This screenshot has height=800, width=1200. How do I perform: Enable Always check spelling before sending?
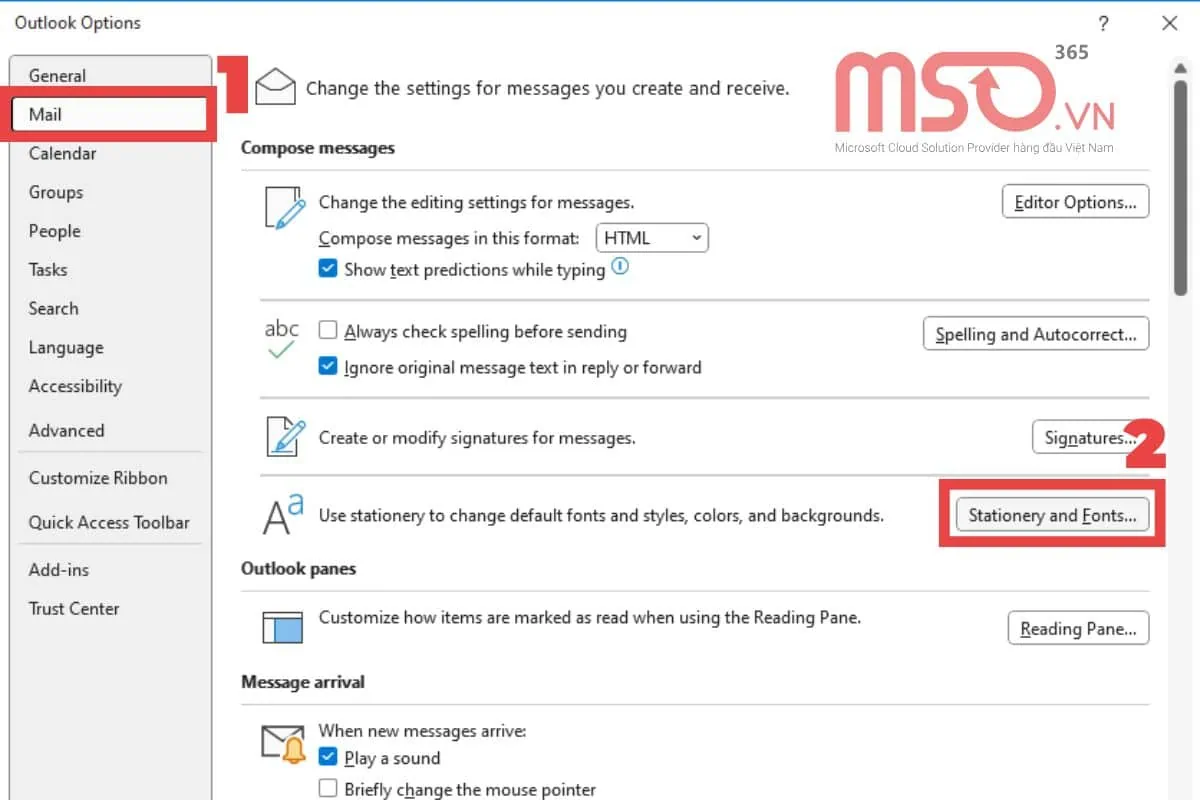[327, 331]
